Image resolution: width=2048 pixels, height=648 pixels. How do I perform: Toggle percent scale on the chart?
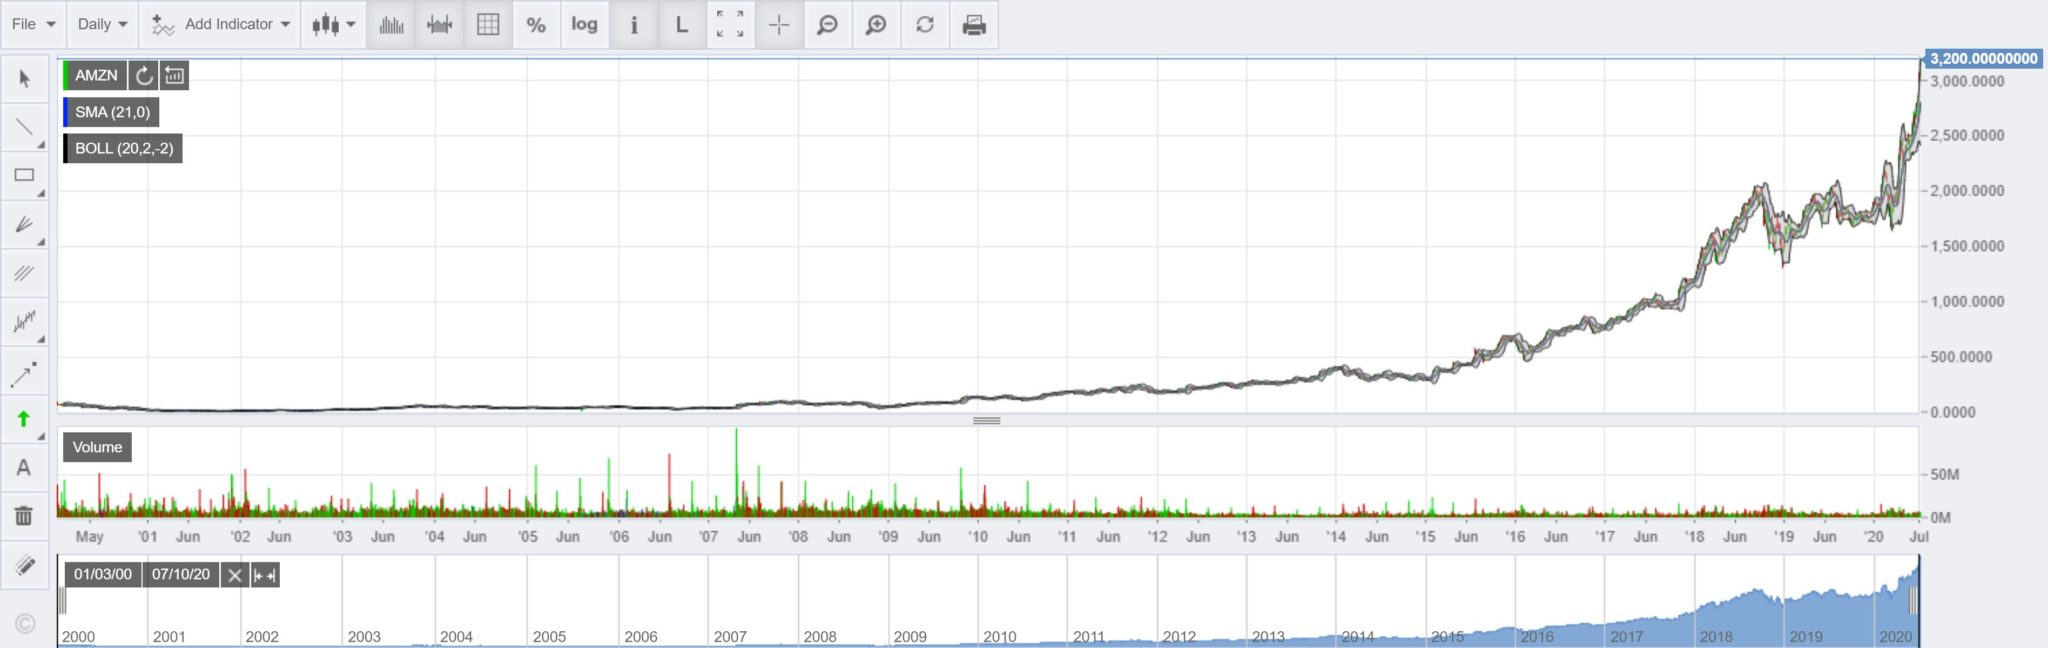click(536, 25)
